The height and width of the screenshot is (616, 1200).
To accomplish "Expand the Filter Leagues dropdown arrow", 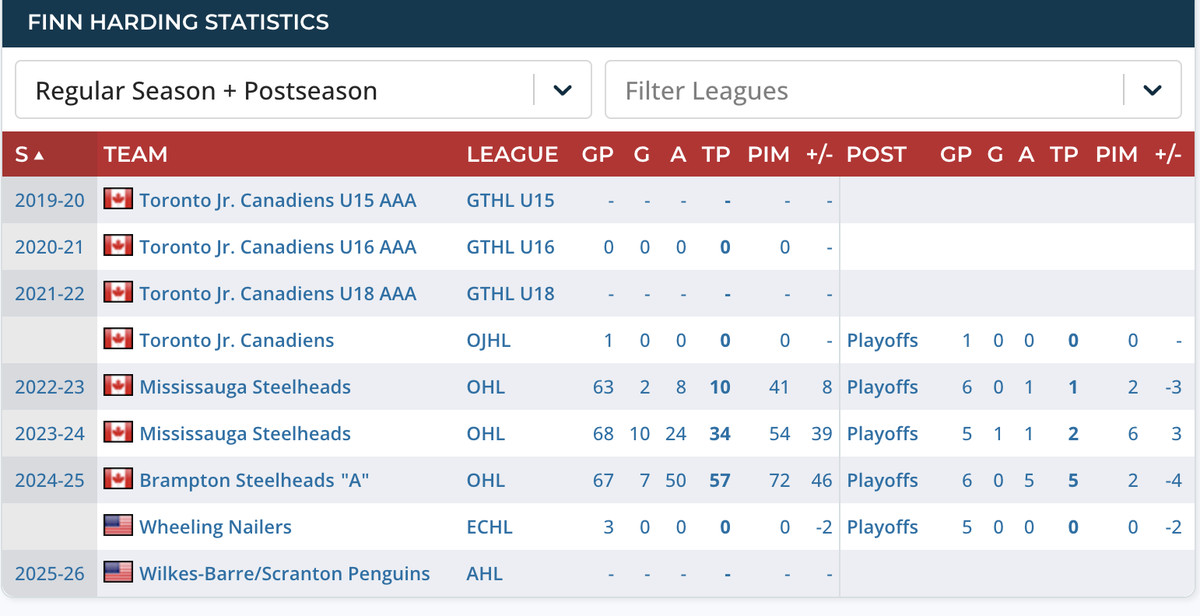I will coord(1152,91).
